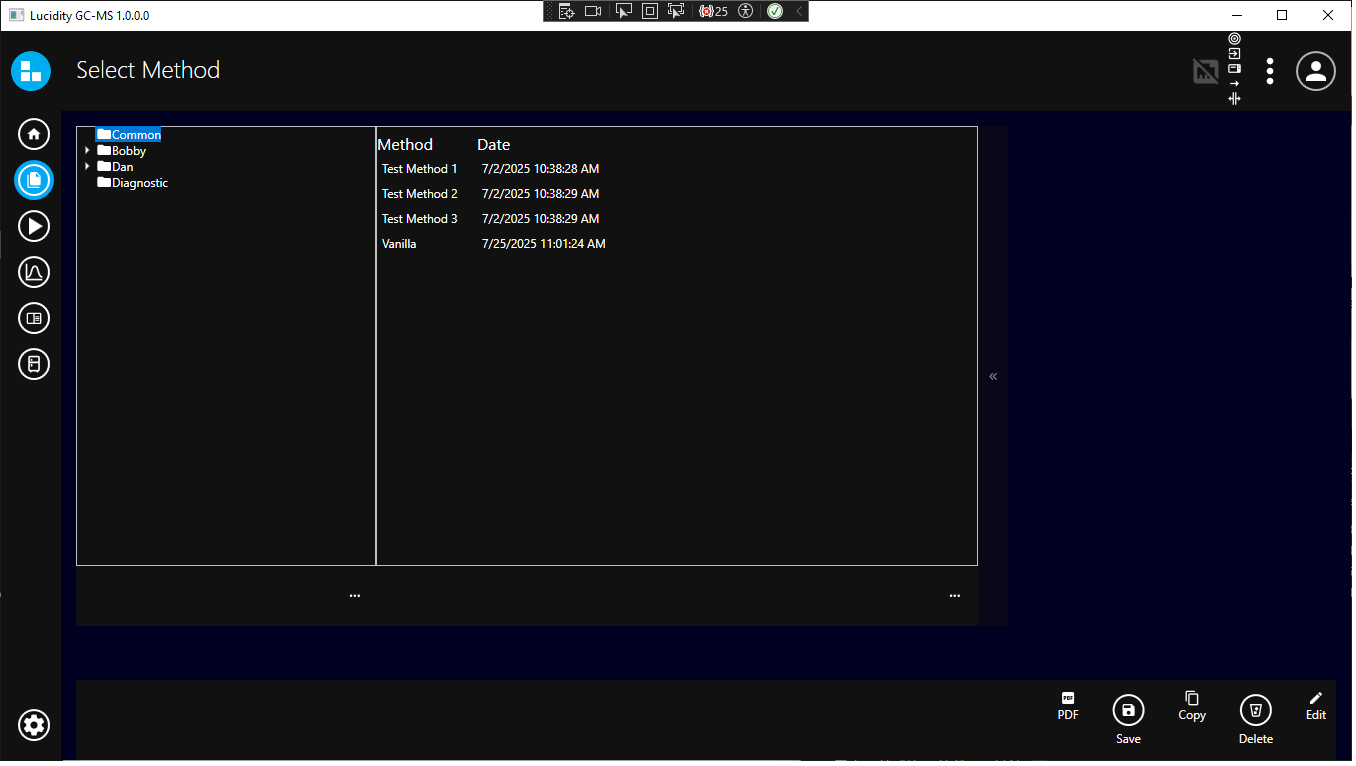Open Settings gear at bottom left
Image resolution: width=1356 pixels, height=766 pixels.
point(34,725)
